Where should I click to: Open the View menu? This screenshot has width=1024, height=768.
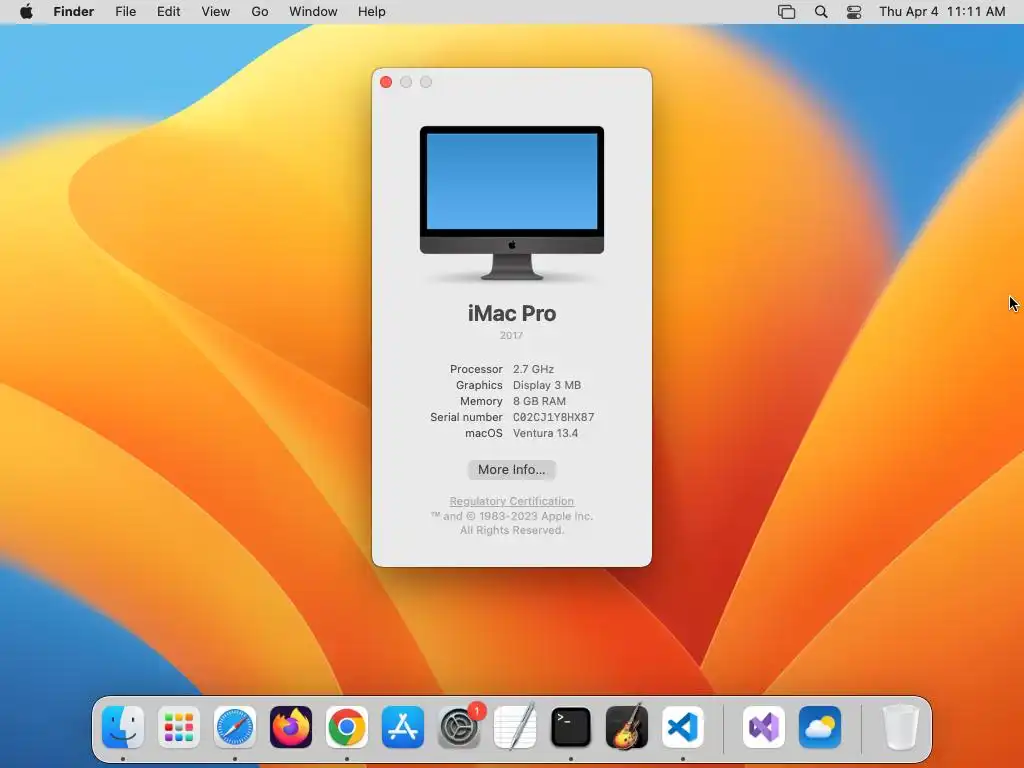click(x=216, y=12)
